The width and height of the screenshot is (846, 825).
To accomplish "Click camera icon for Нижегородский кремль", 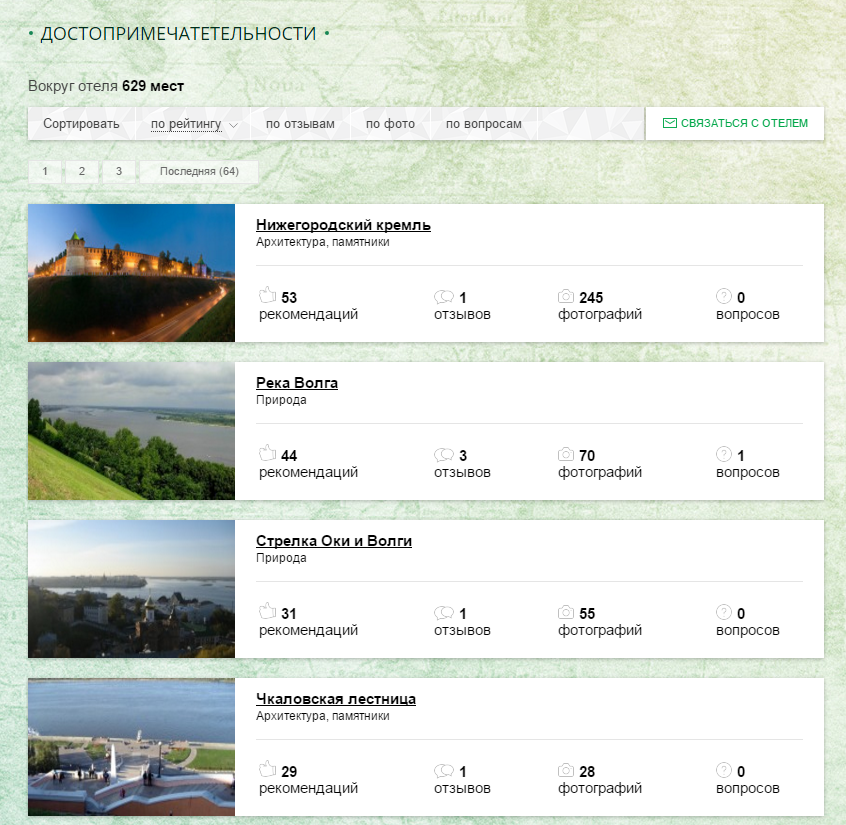I will click(x=565, y=296).
